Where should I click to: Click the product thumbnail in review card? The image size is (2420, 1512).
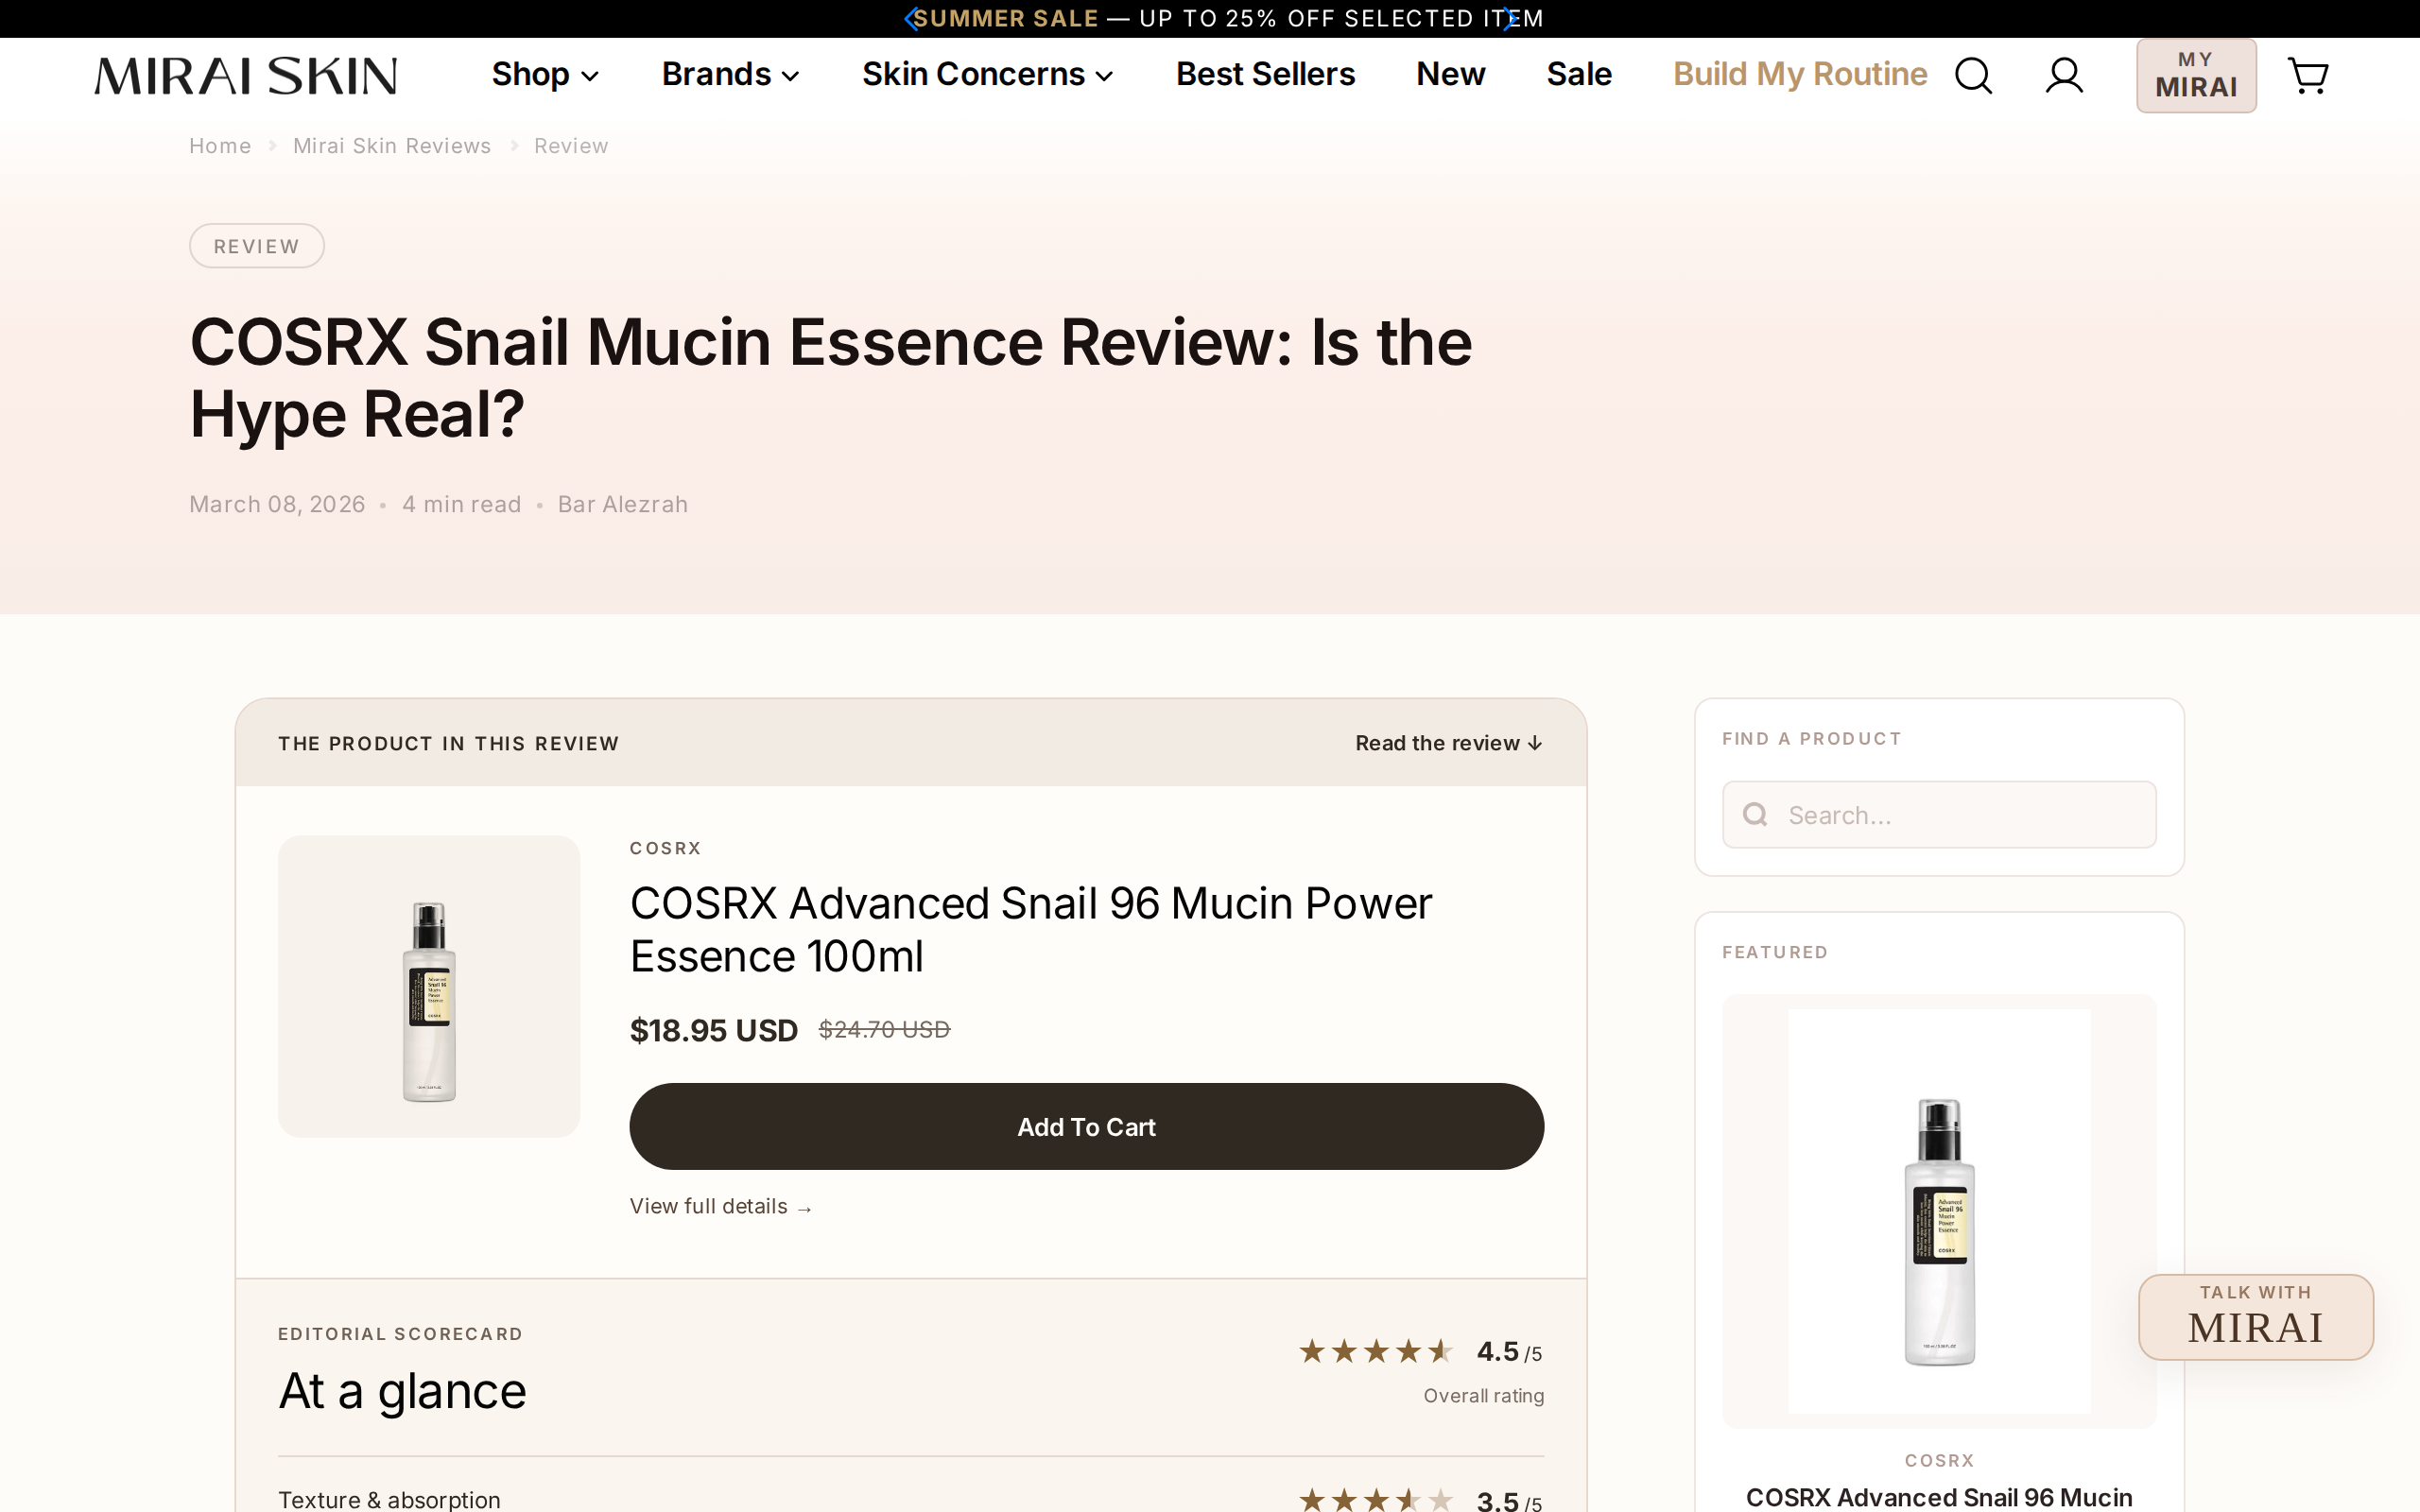pyautogui.click(x=429, y=987)
